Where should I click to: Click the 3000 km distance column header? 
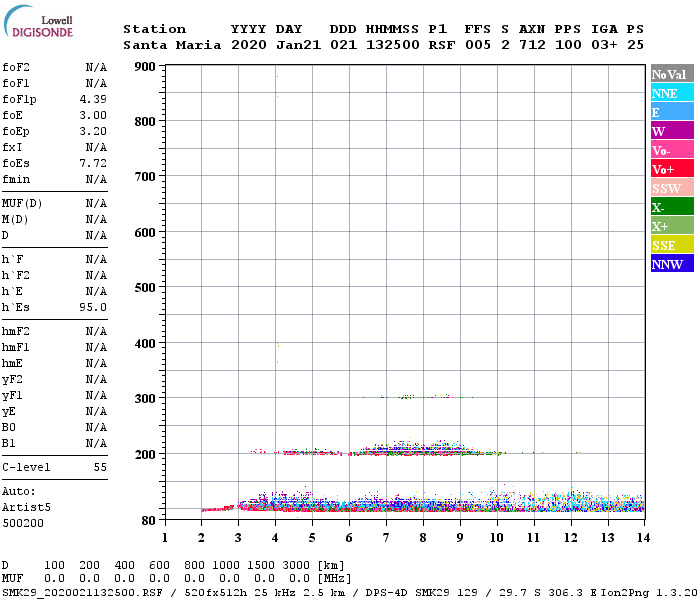(x=296, y=565)
